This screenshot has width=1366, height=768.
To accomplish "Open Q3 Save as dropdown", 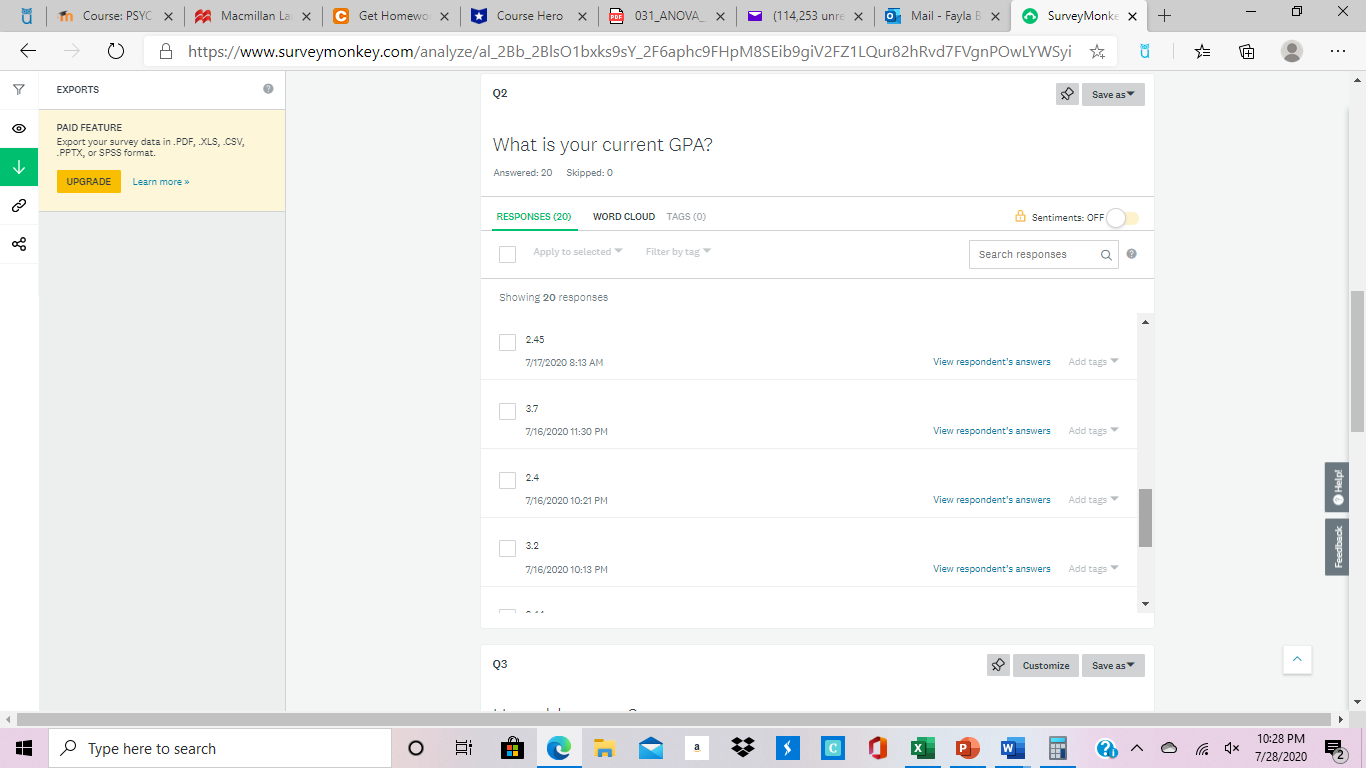I will click(1113, 665).
